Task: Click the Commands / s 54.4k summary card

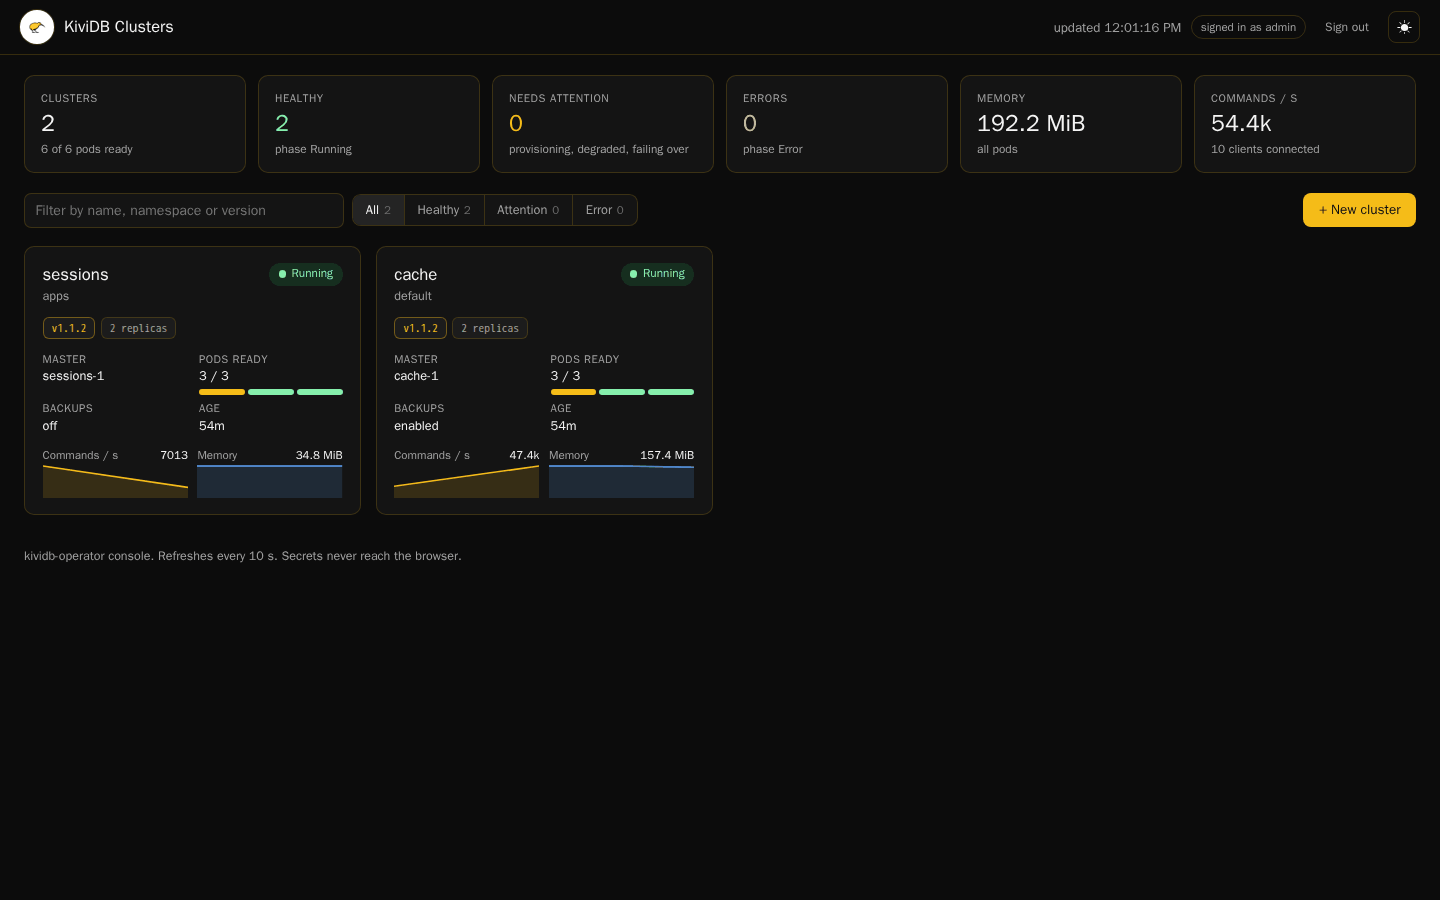Action: point(1305,124)
